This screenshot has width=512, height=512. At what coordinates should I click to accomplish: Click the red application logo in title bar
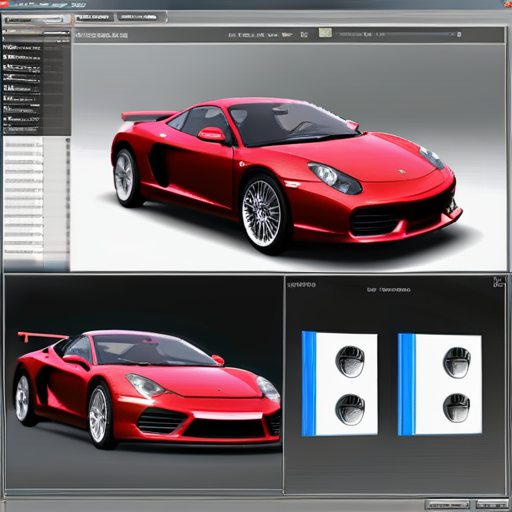(3, 4)
